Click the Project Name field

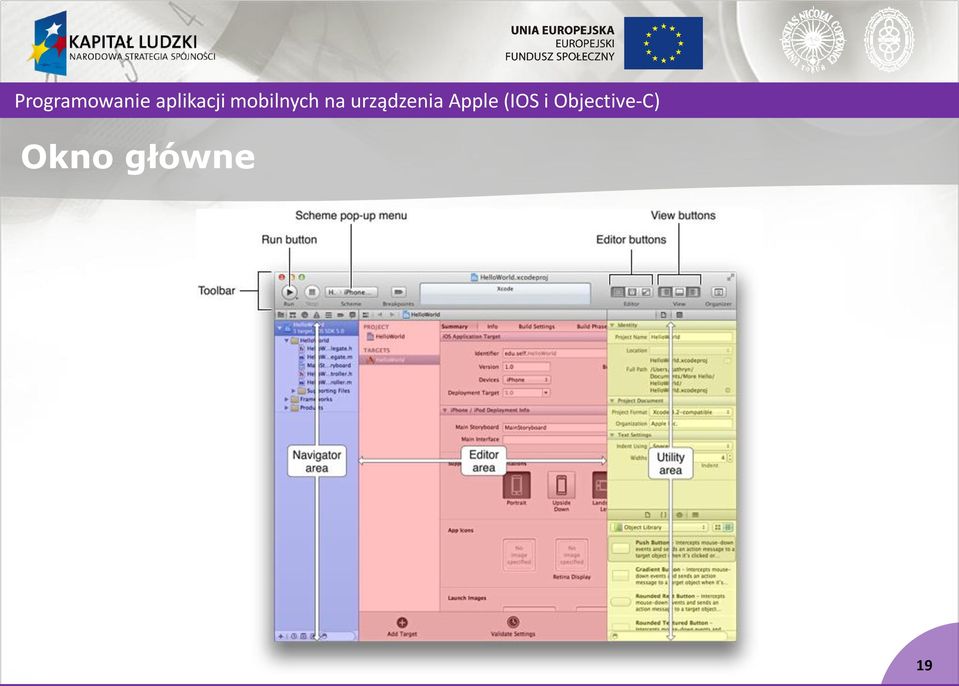click(691, 337)
